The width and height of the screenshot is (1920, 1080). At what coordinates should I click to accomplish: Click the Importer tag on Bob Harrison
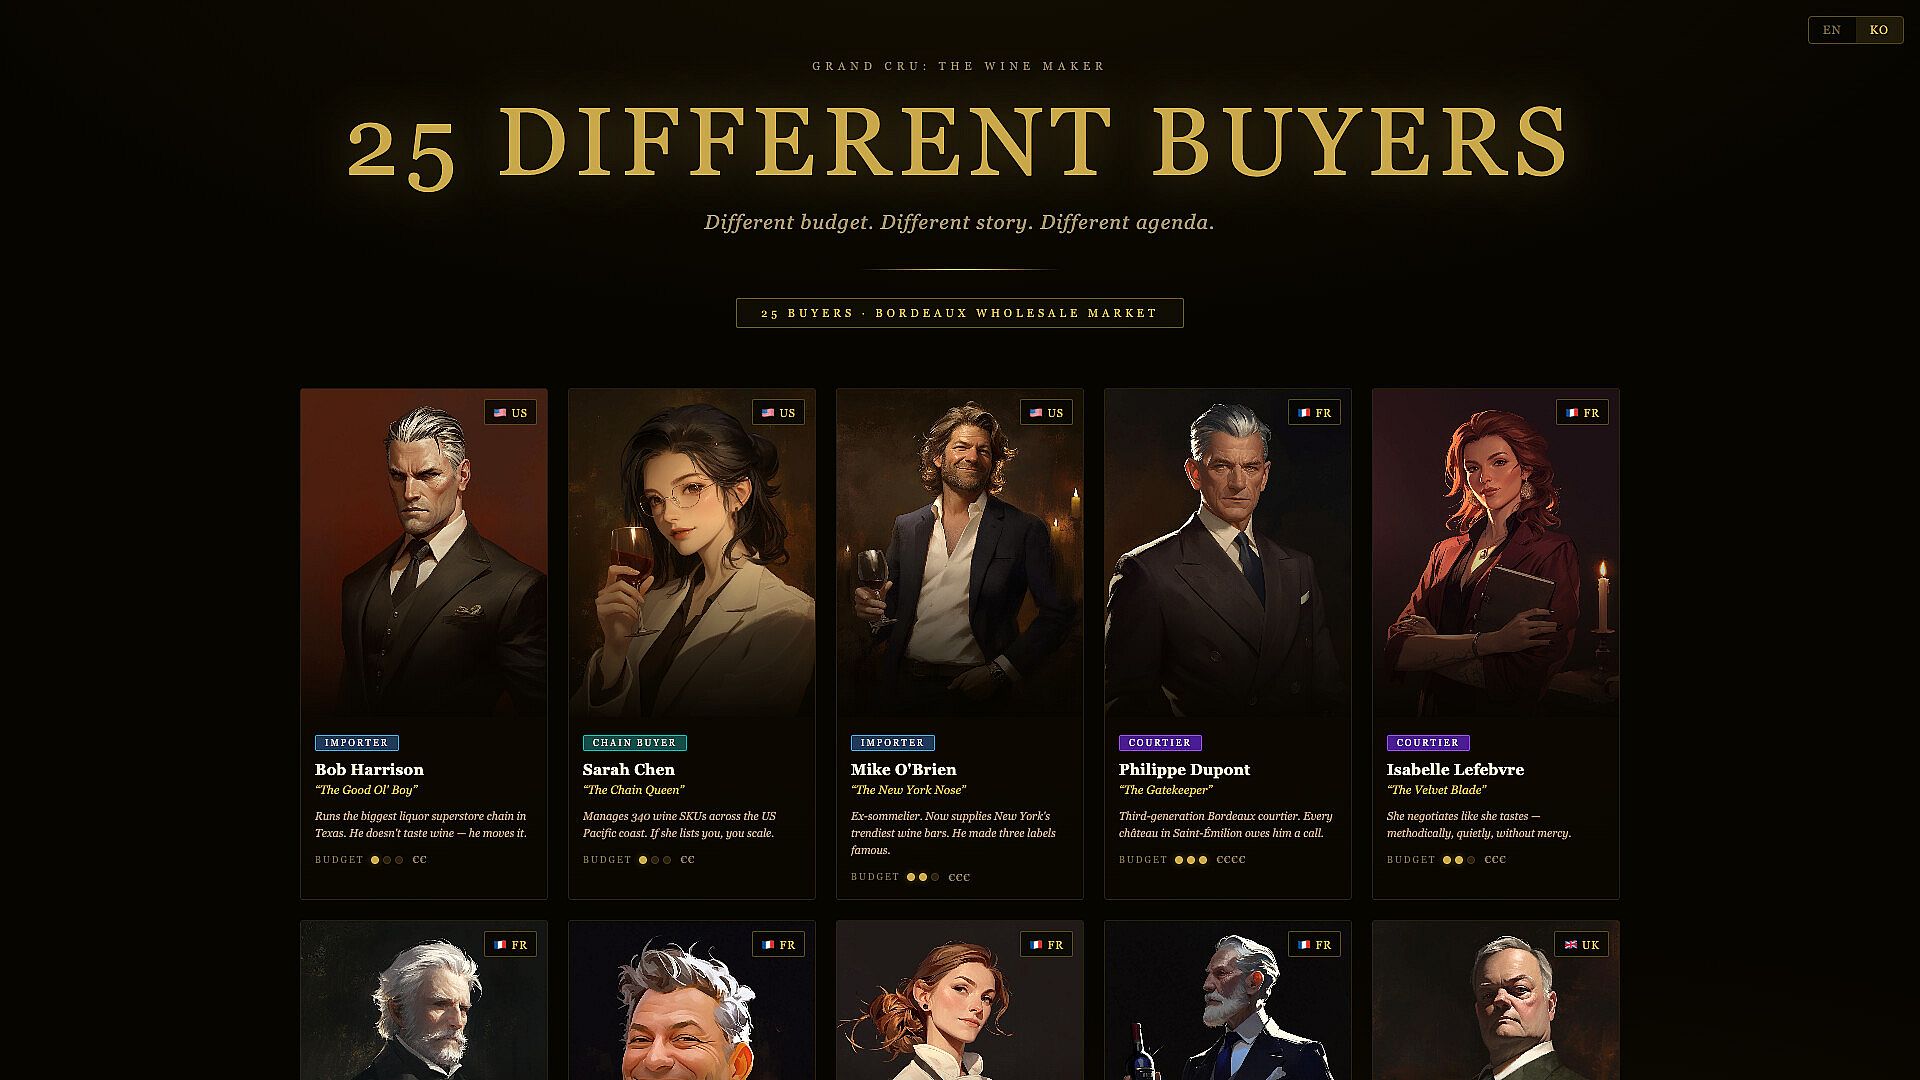(x=356, y=743)
